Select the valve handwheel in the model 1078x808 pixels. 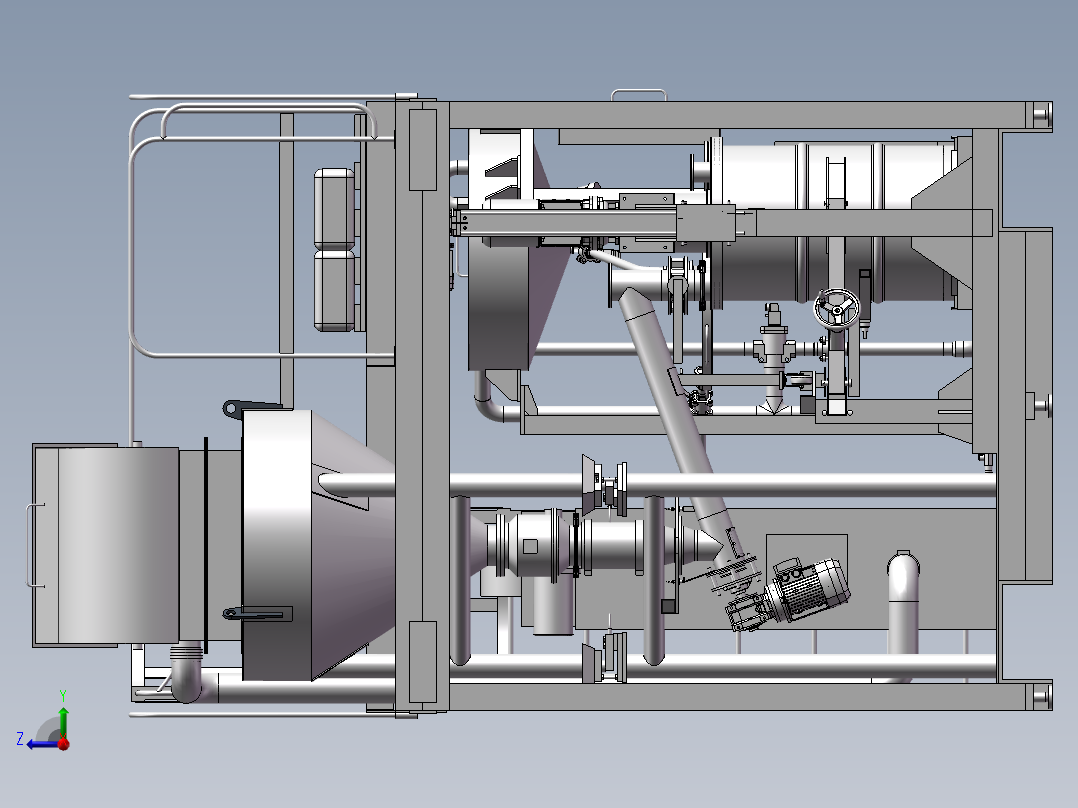pyautogui.click(x=837, y=309)
